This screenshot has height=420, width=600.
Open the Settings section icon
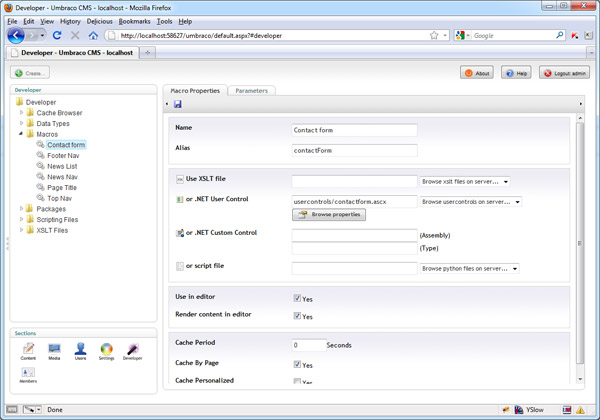coord(106,351)
